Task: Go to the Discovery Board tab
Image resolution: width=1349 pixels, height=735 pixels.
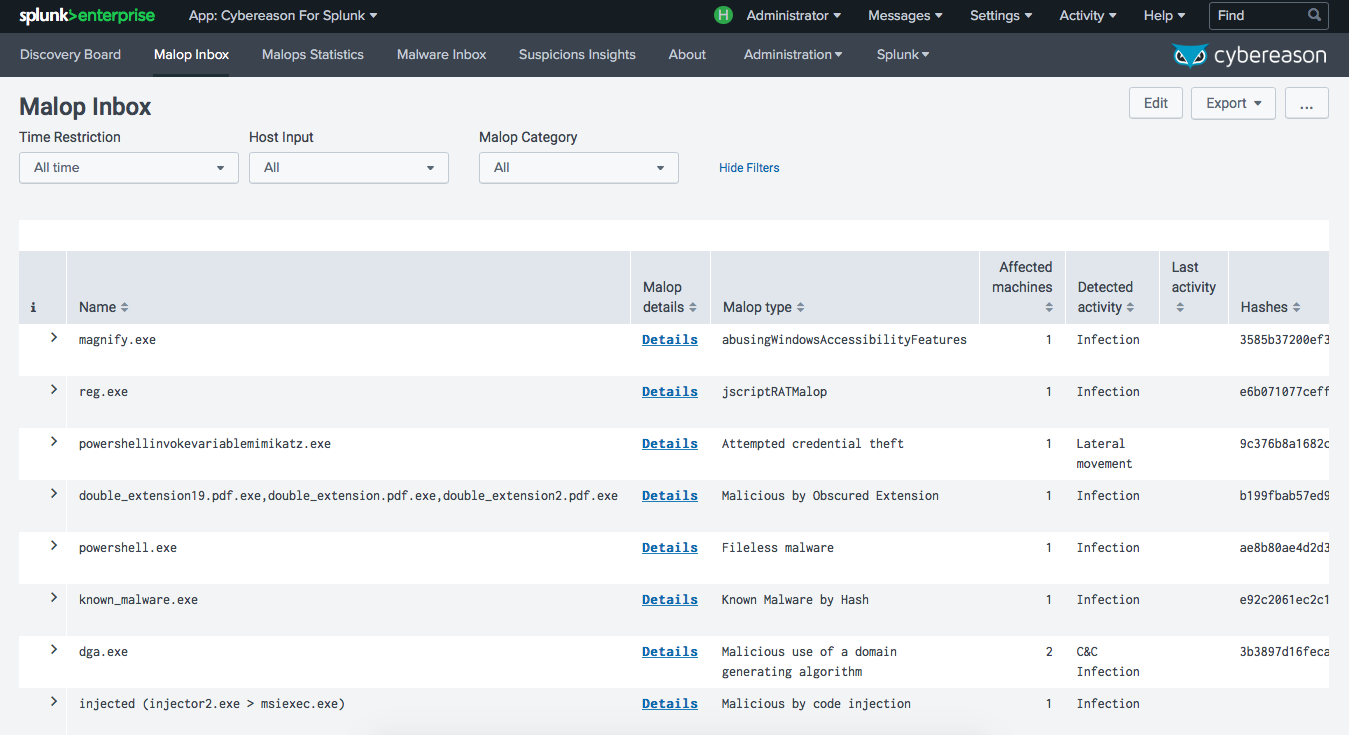Action: tap(70, 55)
